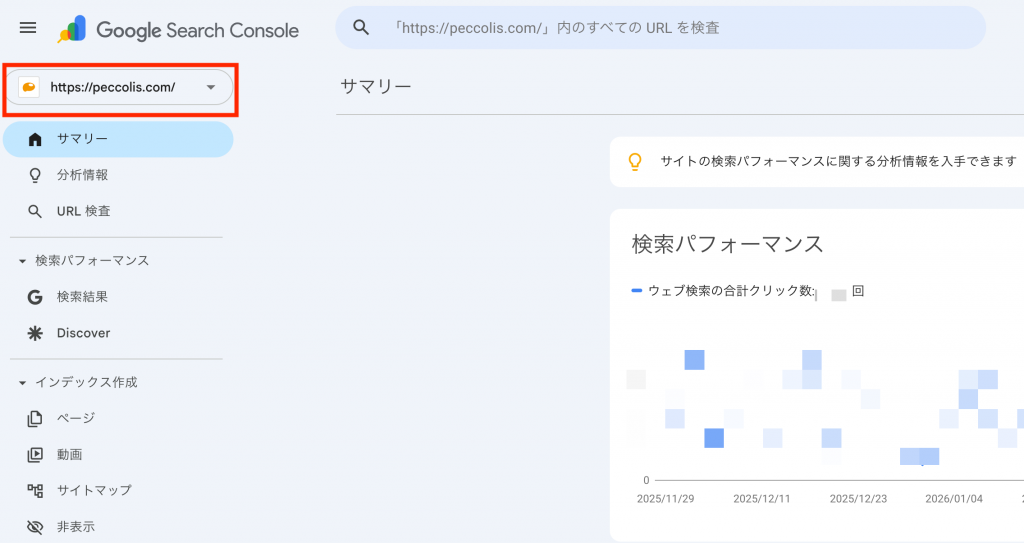
Task: Click the search performance insights banner
Action: 838,161
